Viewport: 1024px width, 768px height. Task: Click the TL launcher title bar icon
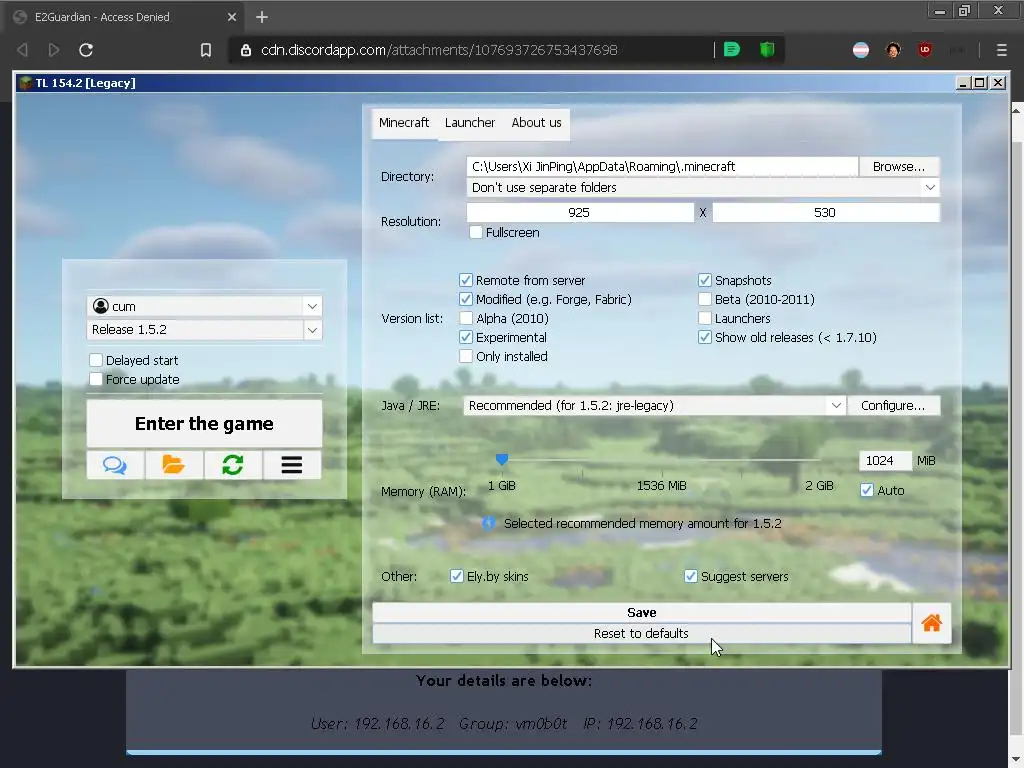tap(25, 83)
